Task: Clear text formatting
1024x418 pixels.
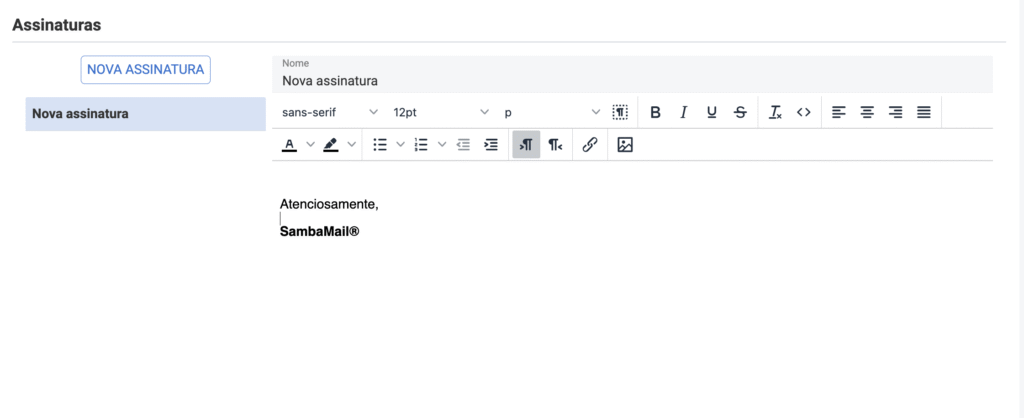Action: click(775, 112)
